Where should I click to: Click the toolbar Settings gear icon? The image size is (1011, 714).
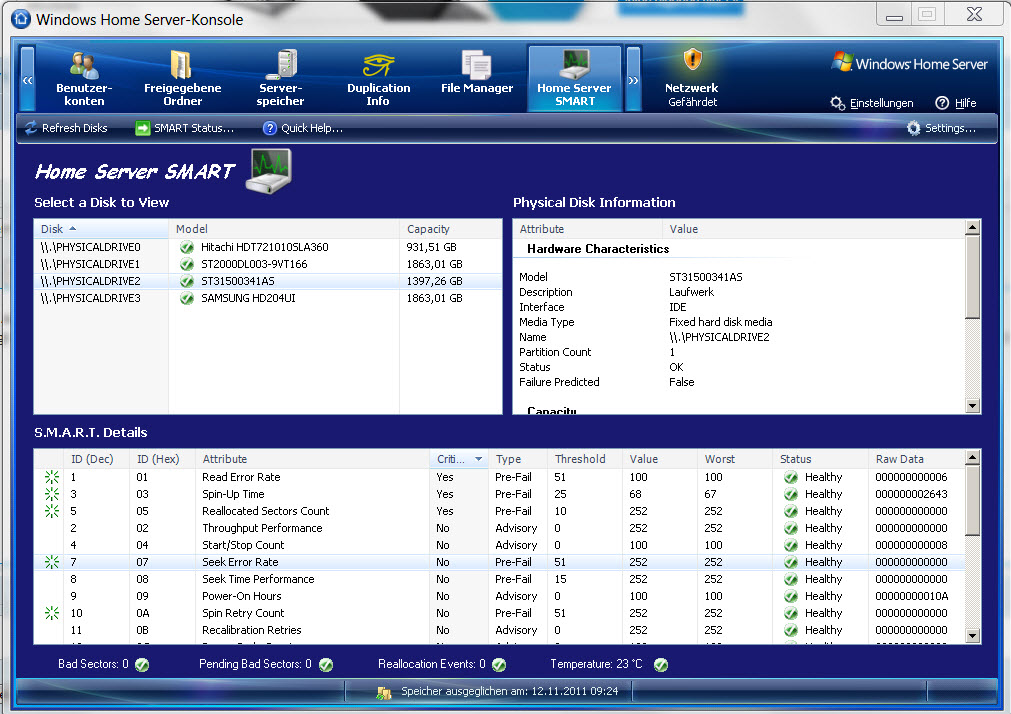[914, 128]
